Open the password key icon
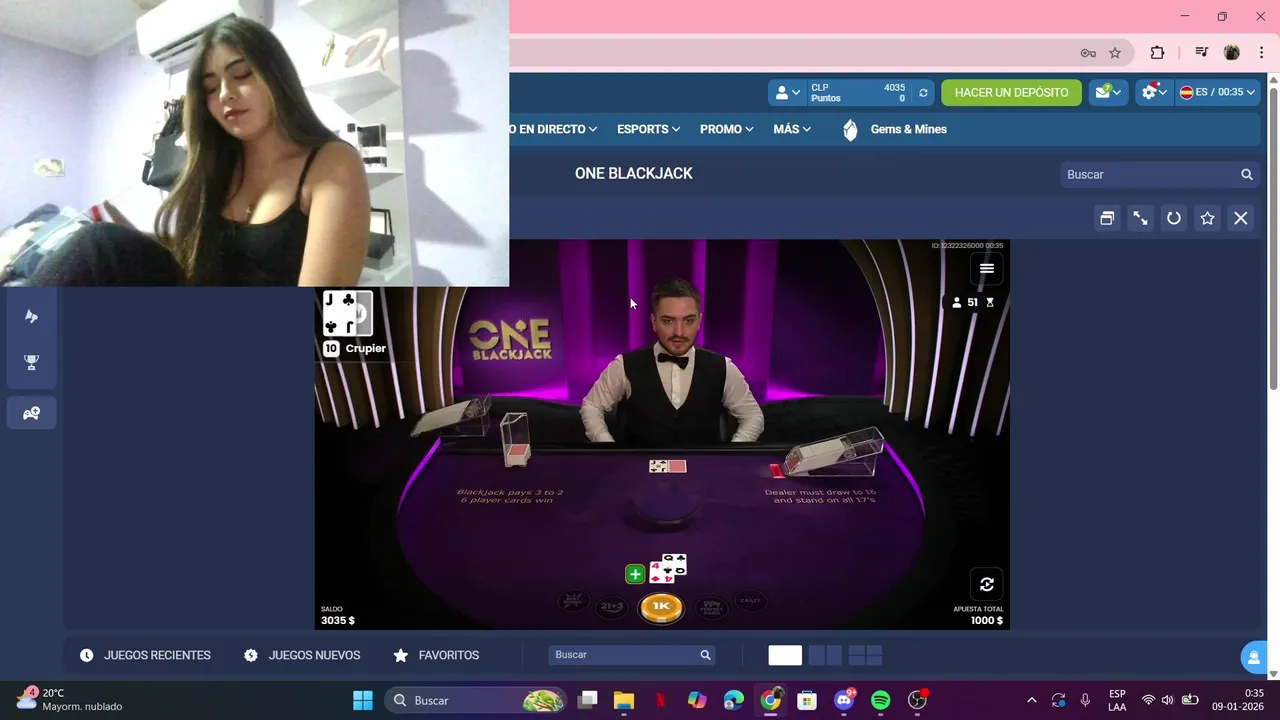This screenshot has width=1280, height=720. point(1088,53)
